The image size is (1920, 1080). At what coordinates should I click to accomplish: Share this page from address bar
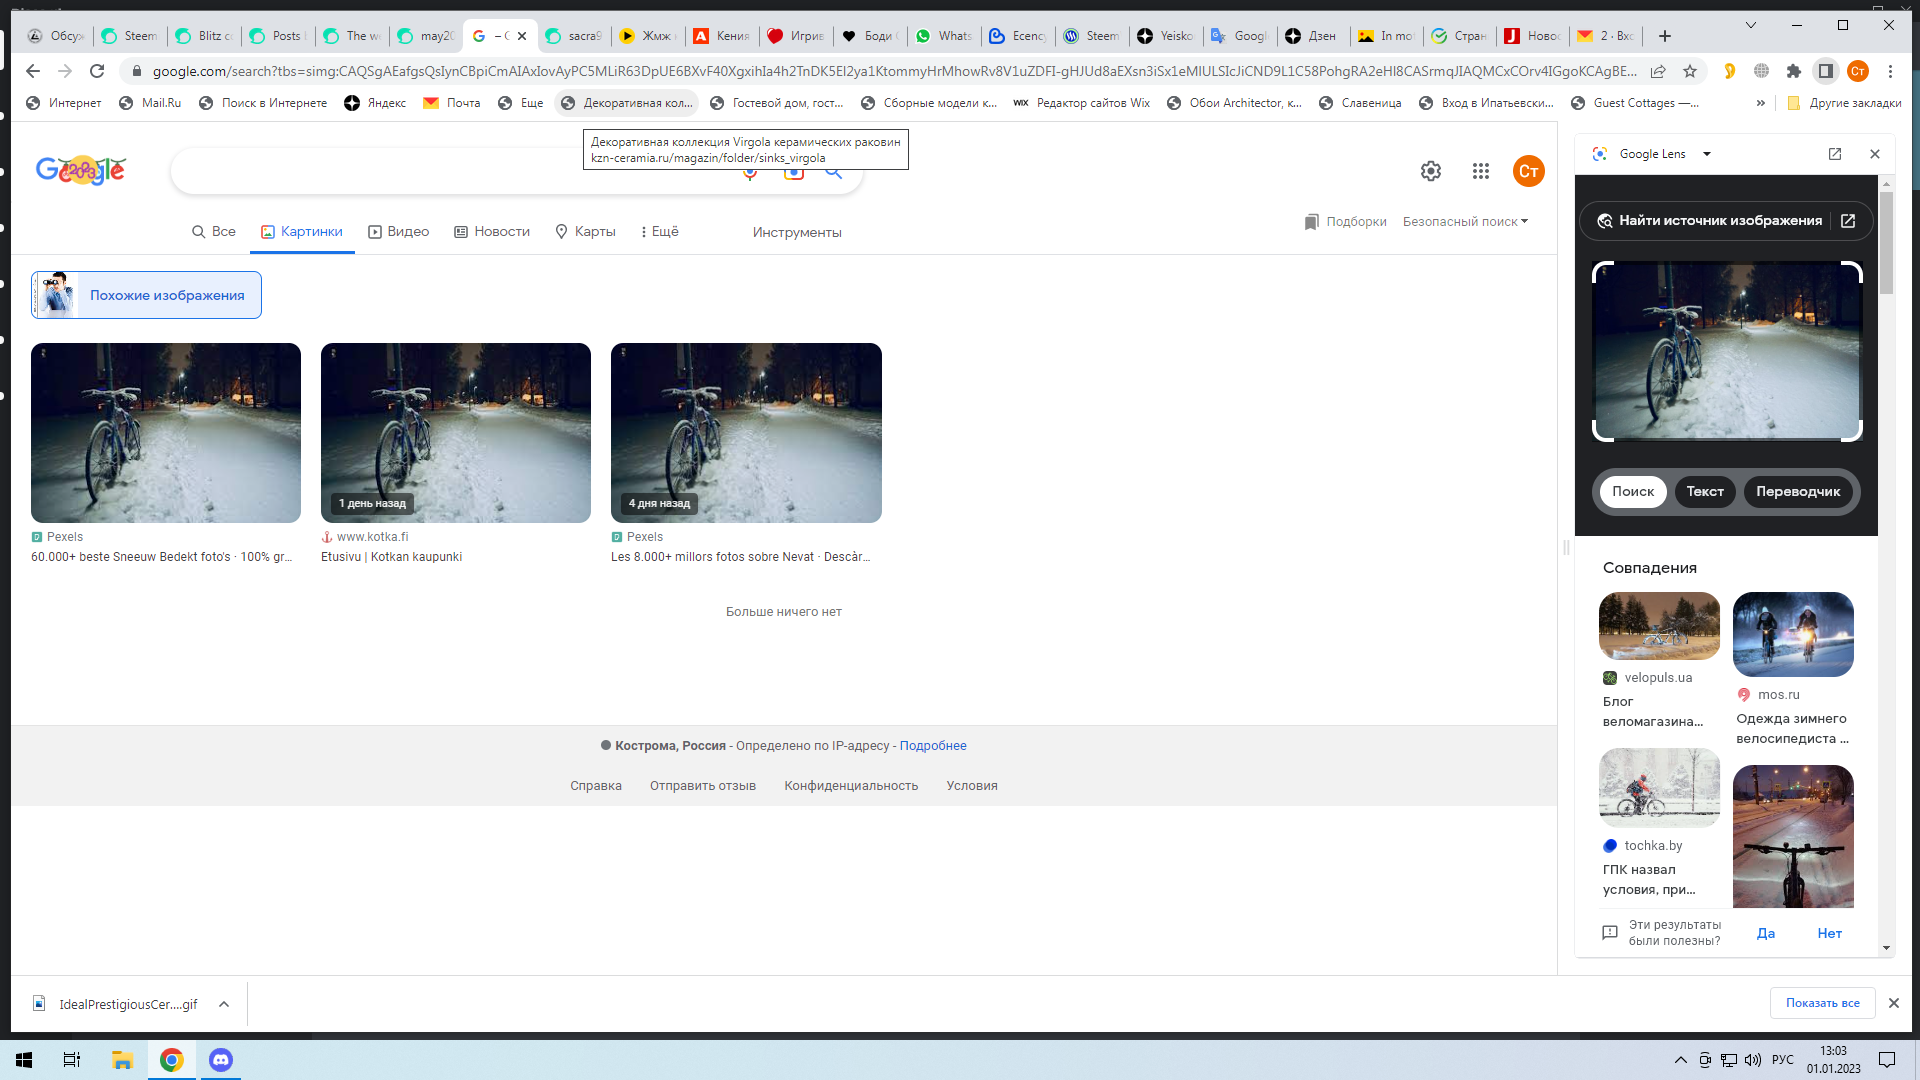coord(1658,71)
